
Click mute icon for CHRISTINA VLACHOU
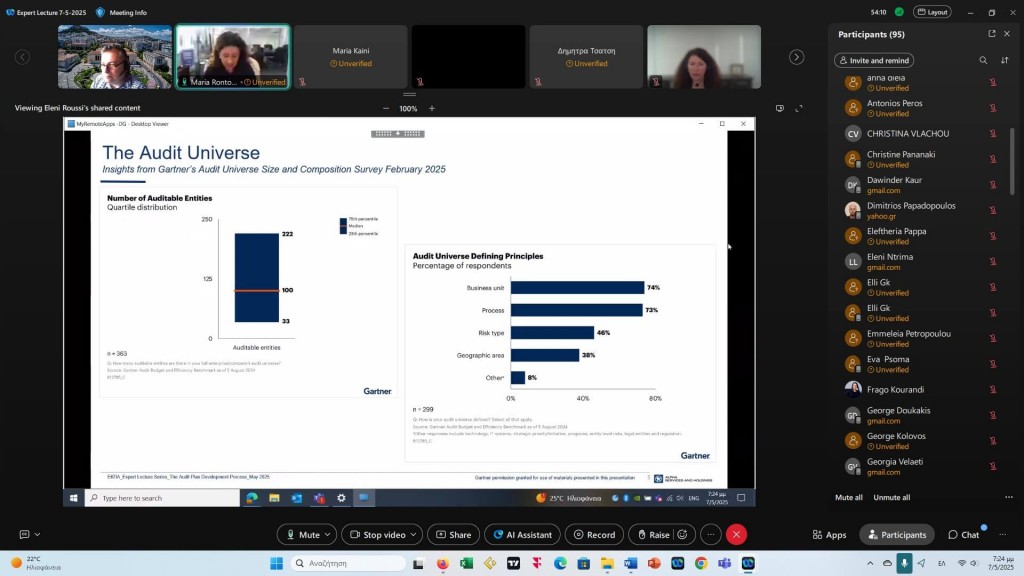[x=993, y=133]
